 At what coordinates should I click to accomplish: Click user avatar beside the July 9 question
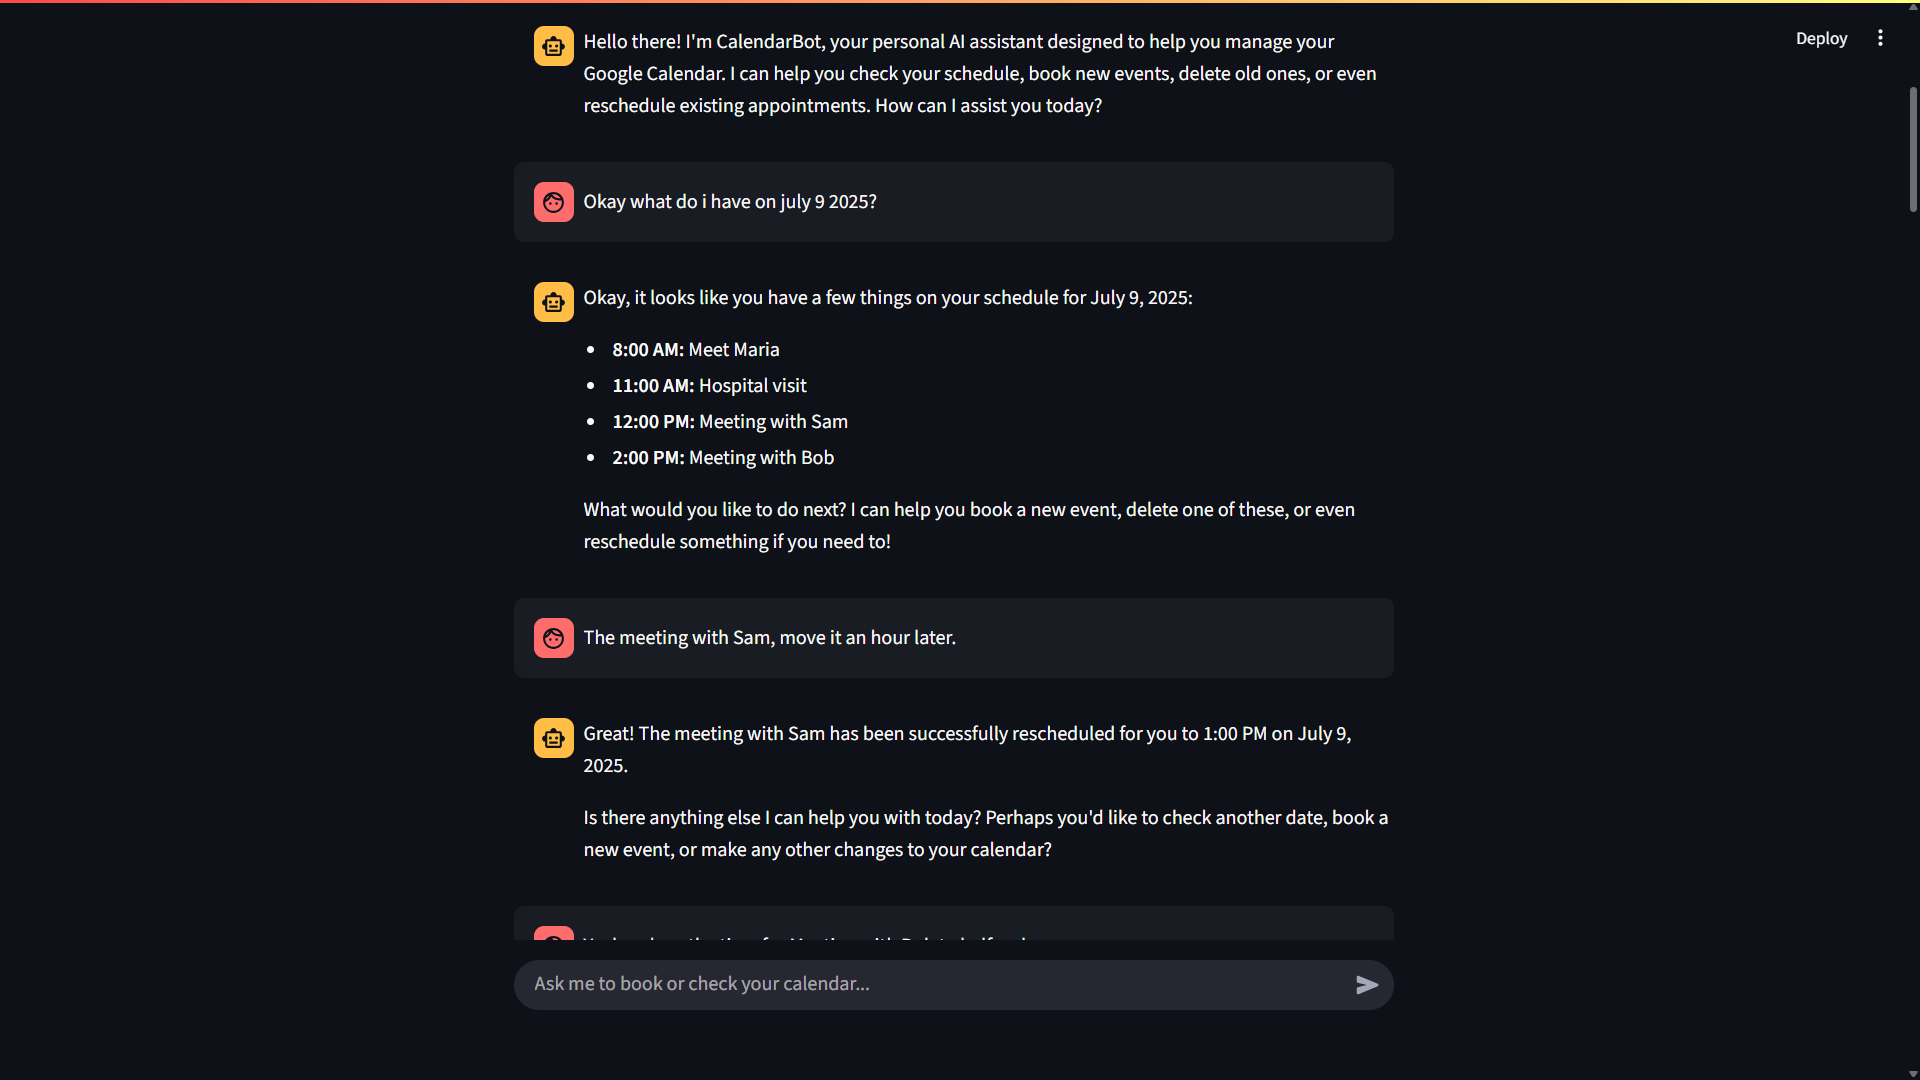[553, 202]
